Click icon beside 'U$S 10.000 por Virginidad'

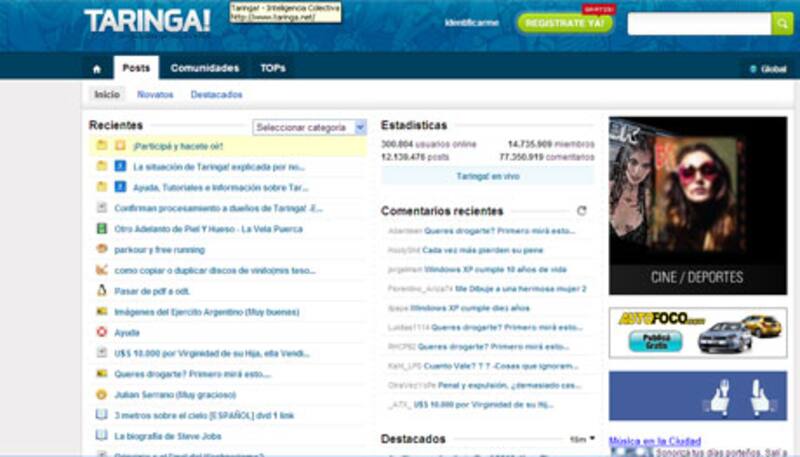[102, 352]
